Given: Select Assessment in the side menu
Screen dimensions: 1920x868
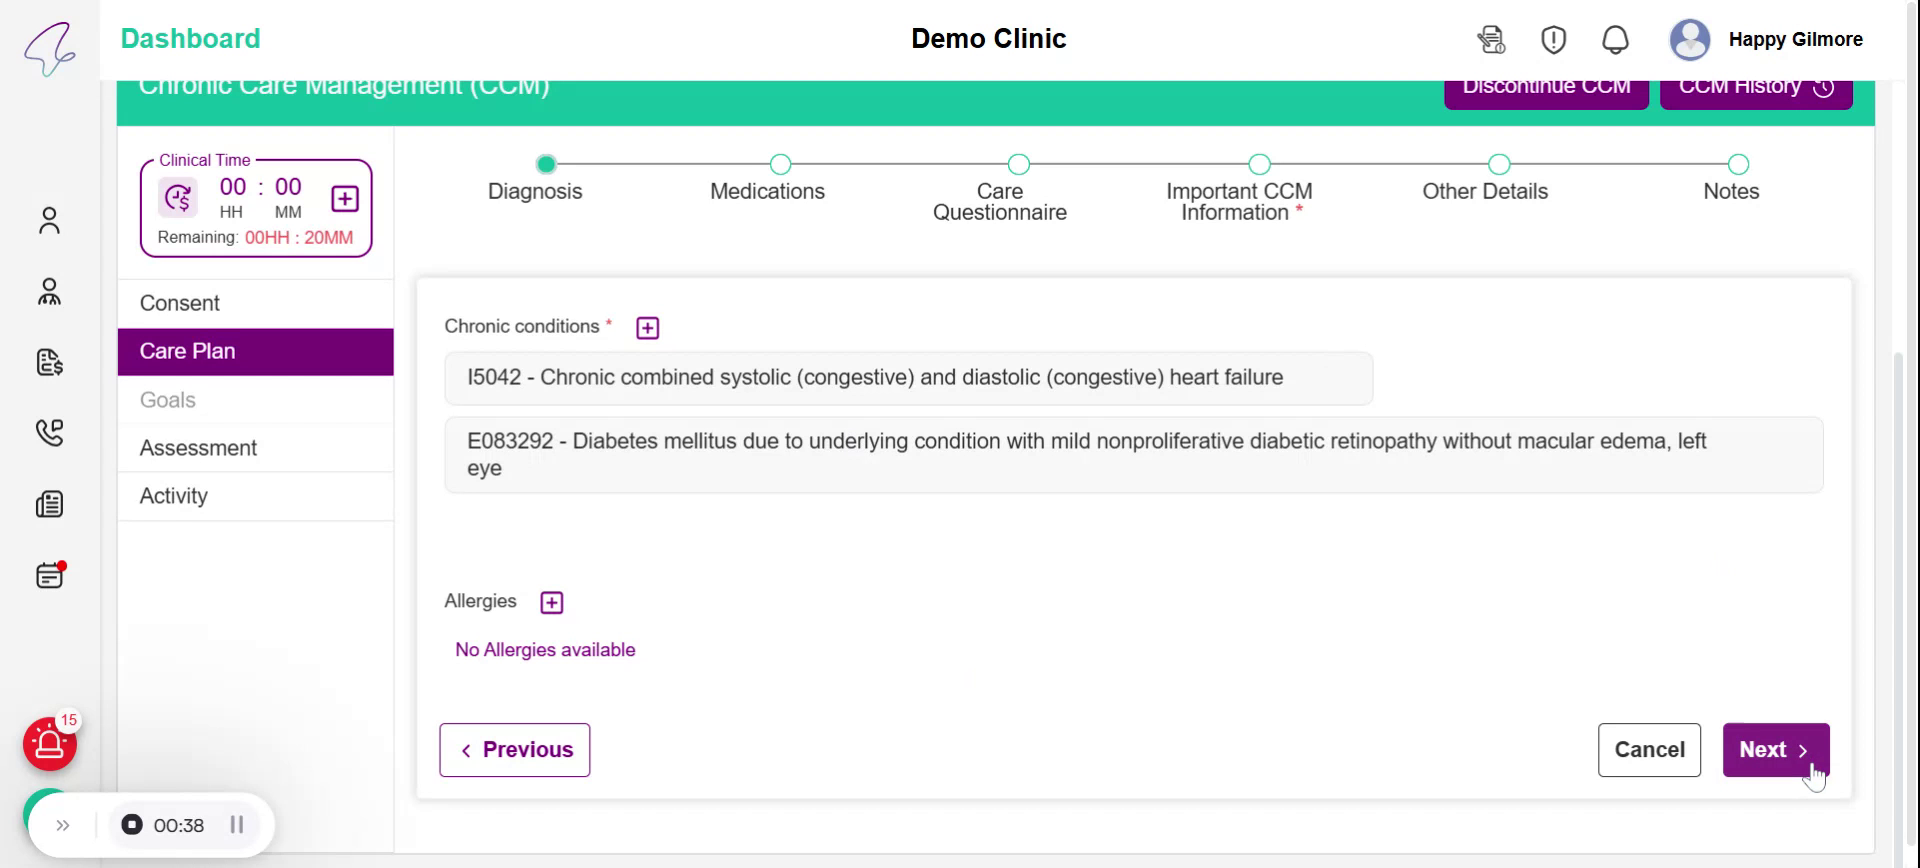Looking at the screenshot, I should (198, 448).
